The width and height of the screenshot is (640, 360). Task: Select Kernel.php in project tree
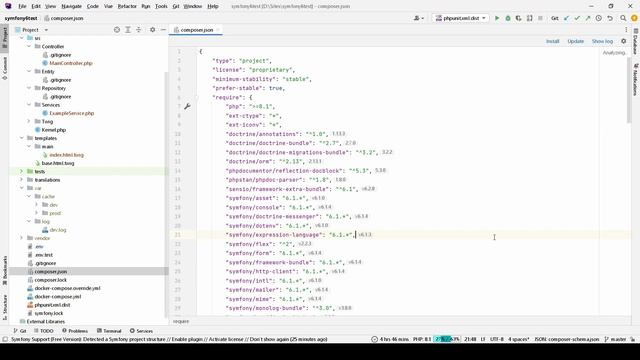pyautogui.click(x=53, y=130)
